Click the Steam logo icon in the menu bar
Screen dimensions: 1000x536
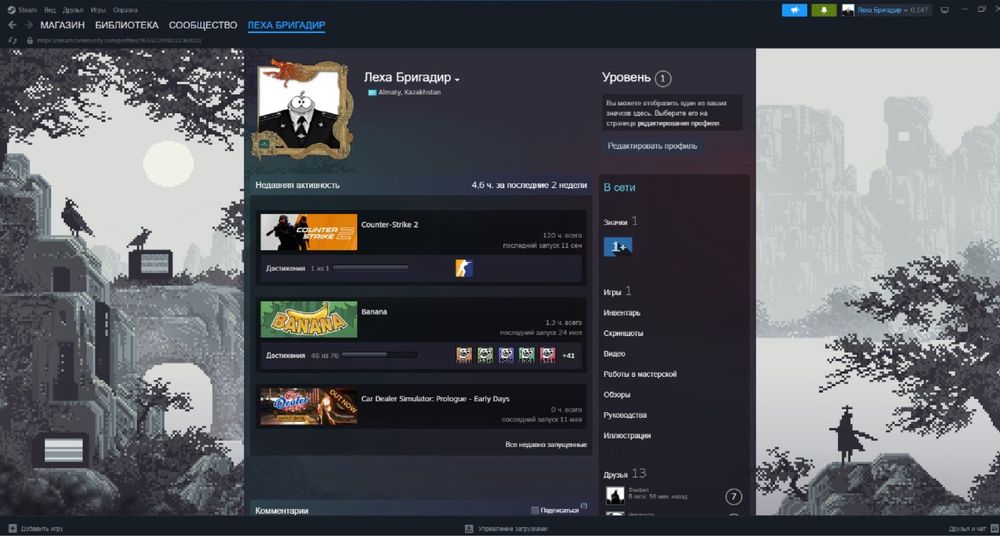[x=11, y=10]
